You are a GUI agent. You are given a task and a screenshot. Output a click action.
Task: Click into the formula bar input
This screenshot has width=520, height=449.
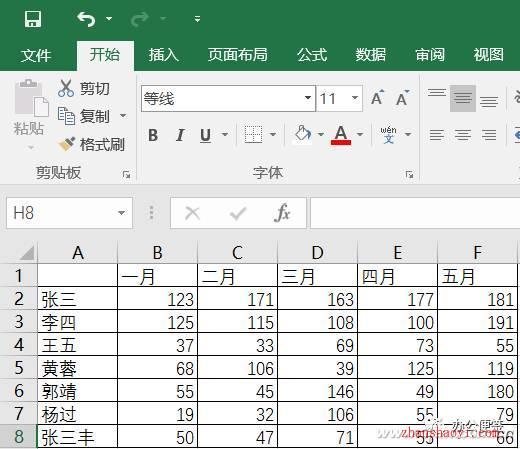tap(415, 213)
